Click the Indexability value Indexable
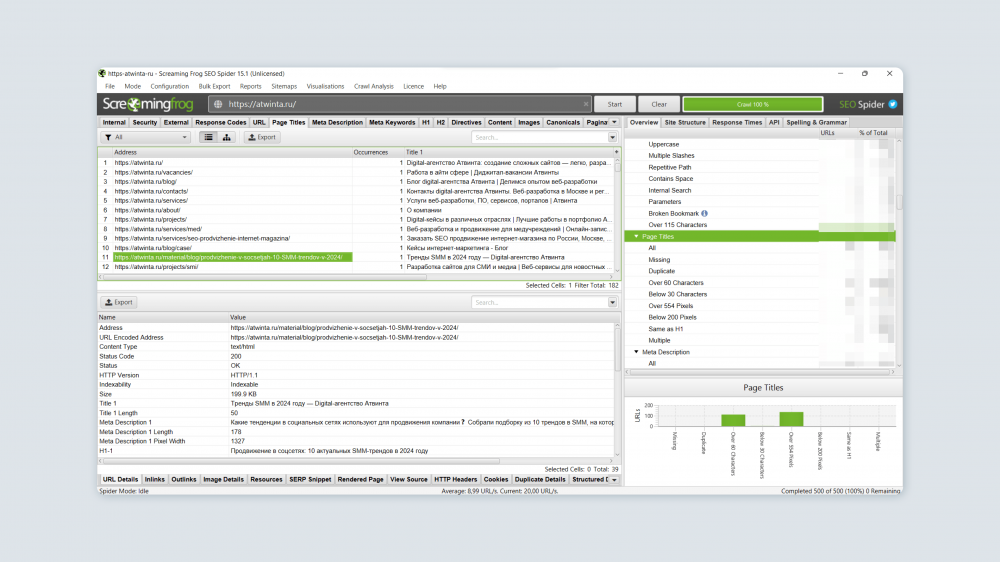Viewport: 1000px width, 562px height. (244, 385)
